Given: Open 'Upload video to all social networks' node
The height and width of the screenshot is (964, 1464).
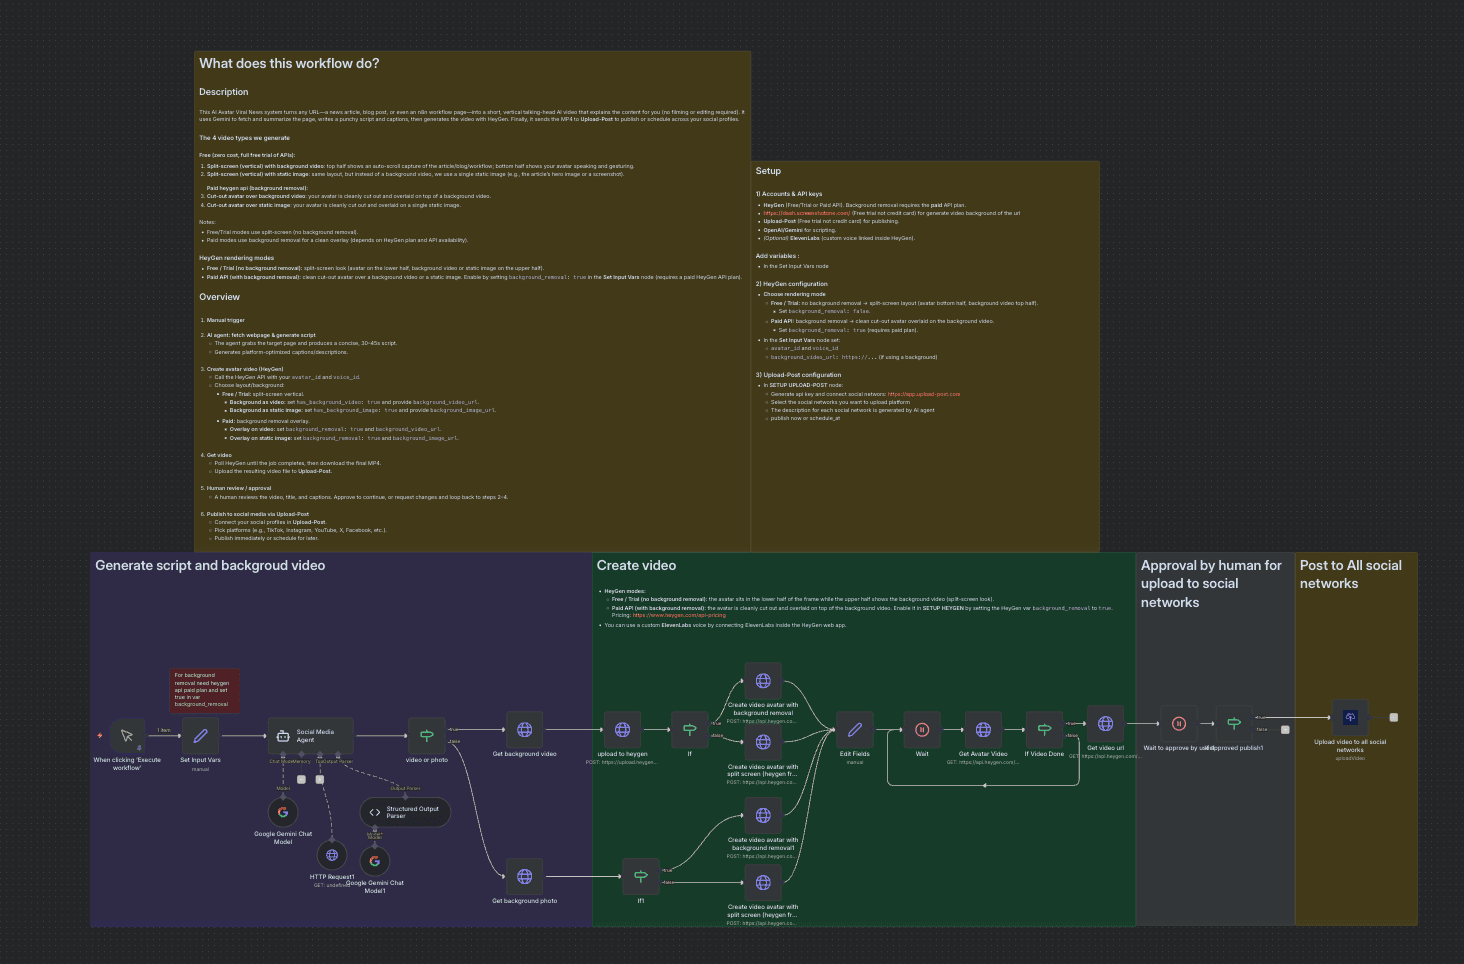Looking at the screenshot, I should [x=1350, y=718].
